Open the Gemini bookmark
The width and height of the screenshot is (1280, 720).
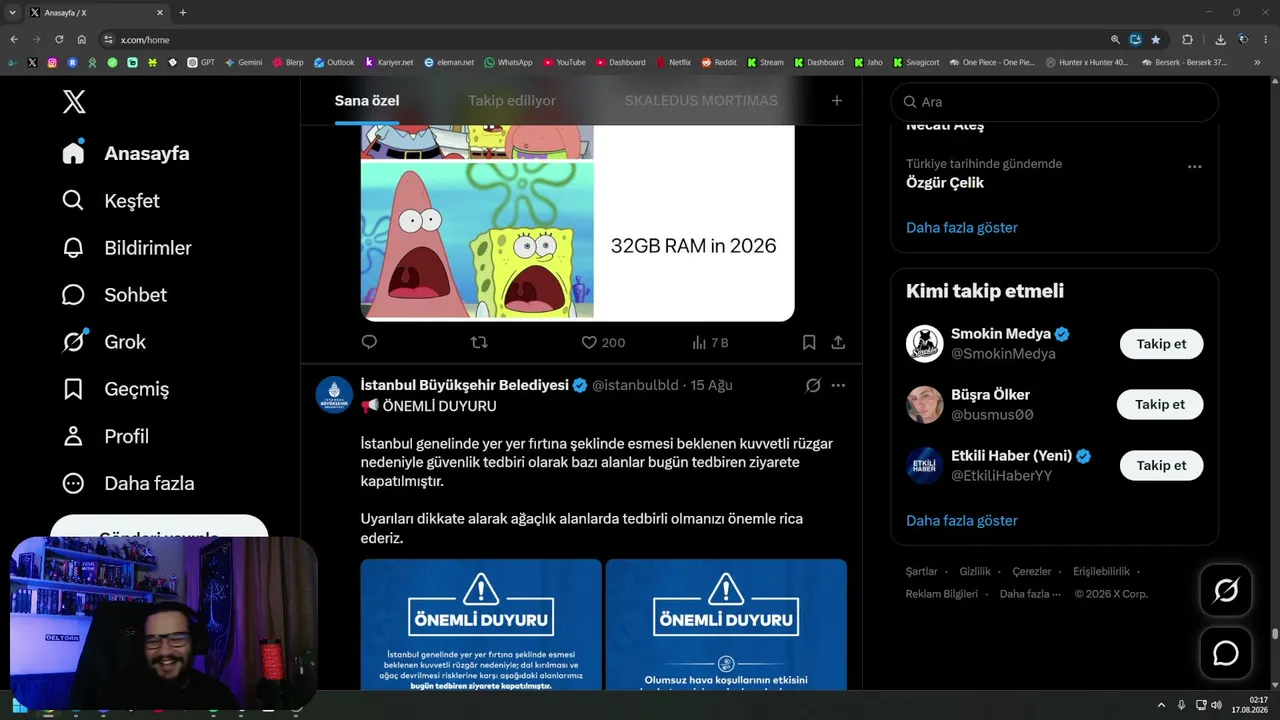243,62
